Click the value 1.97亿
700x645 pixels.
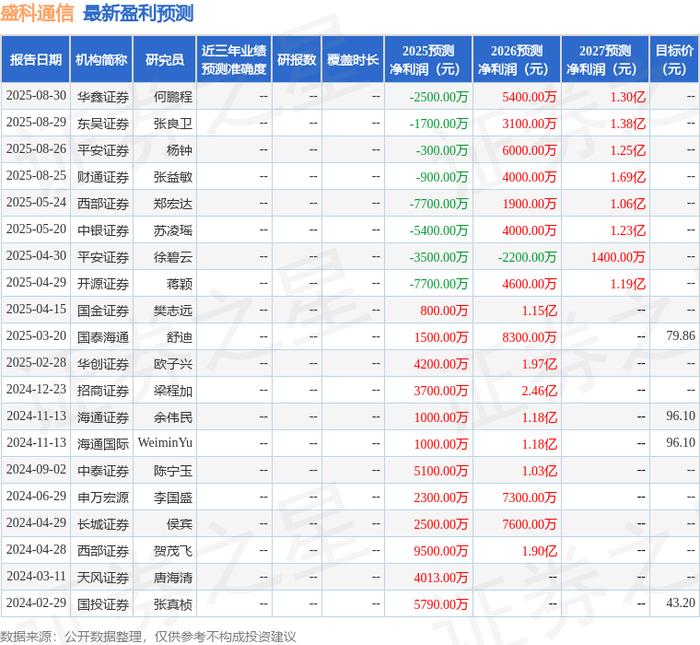[539, 364]
